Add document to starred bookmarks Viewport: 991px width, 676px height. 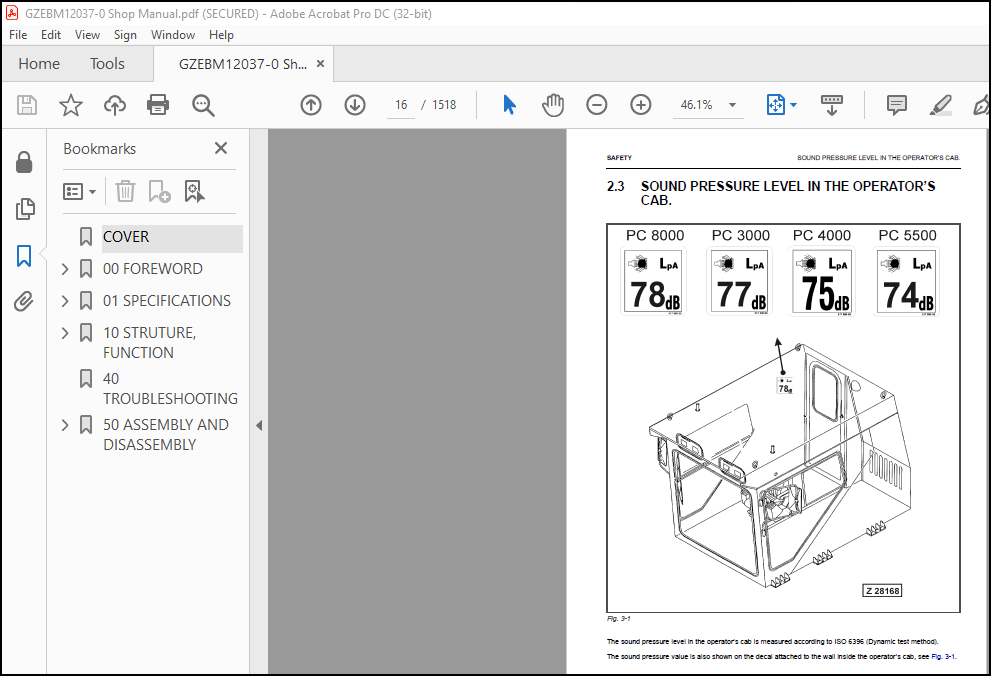click(x=71, y=105)
